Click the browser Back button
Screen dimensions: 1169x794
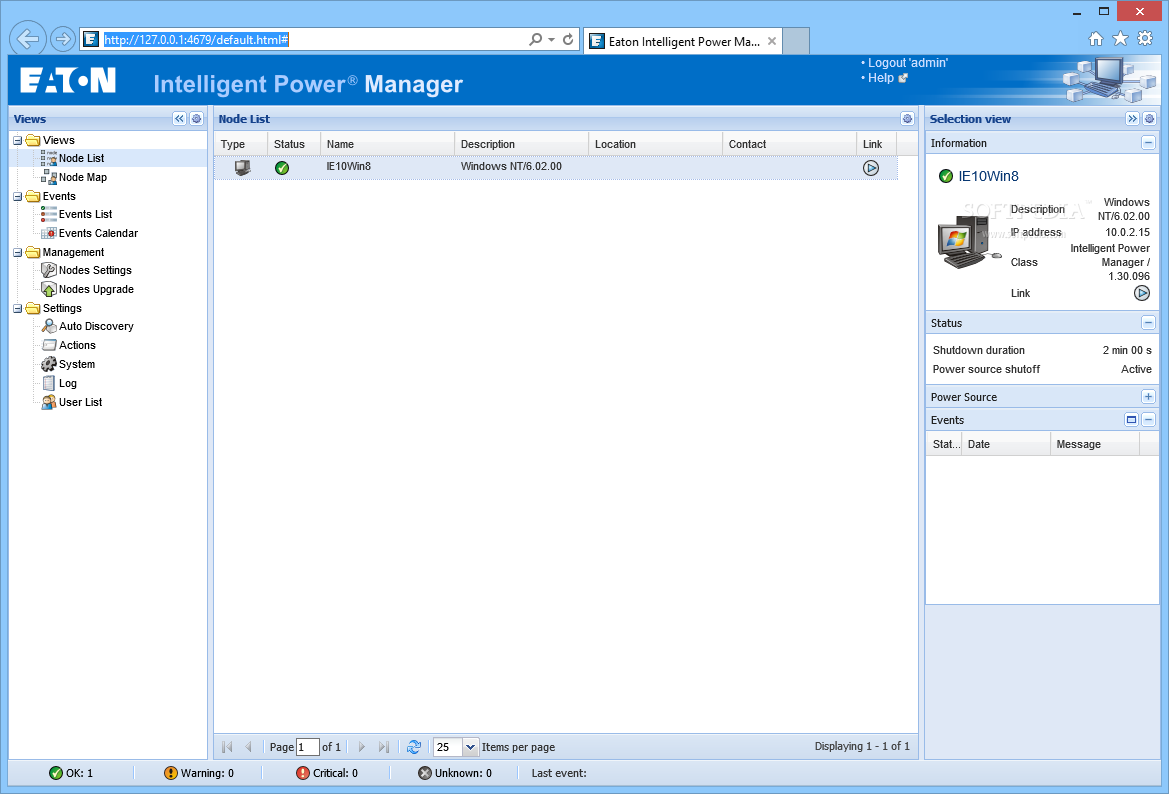(28, 39)
